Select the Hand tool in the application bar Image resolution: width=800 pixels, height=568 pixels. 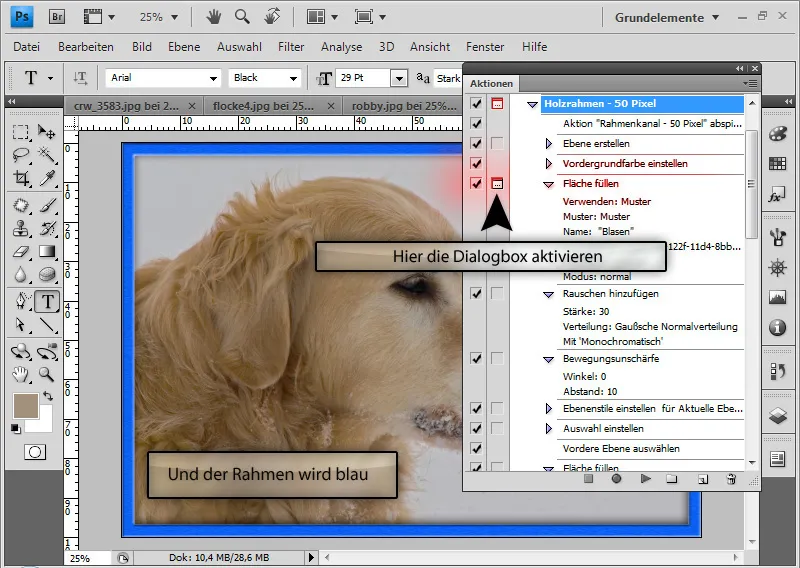pos(214,17)
